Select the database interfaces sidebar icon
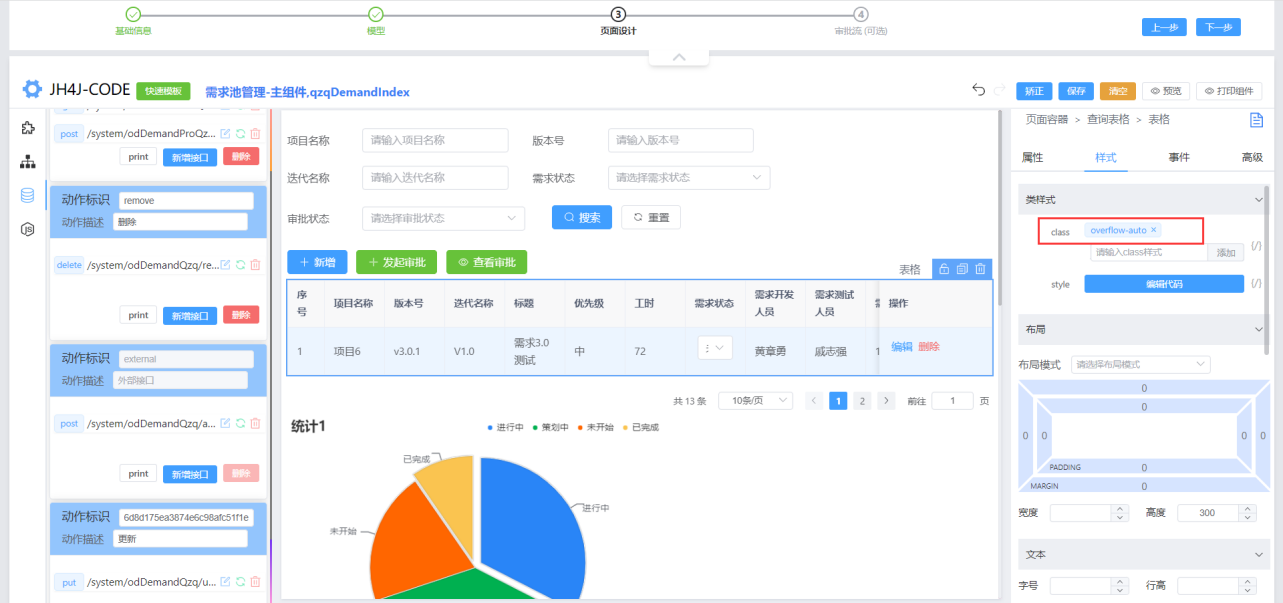This screenshot has height=603, width=1283. click(x=28, y=195)
